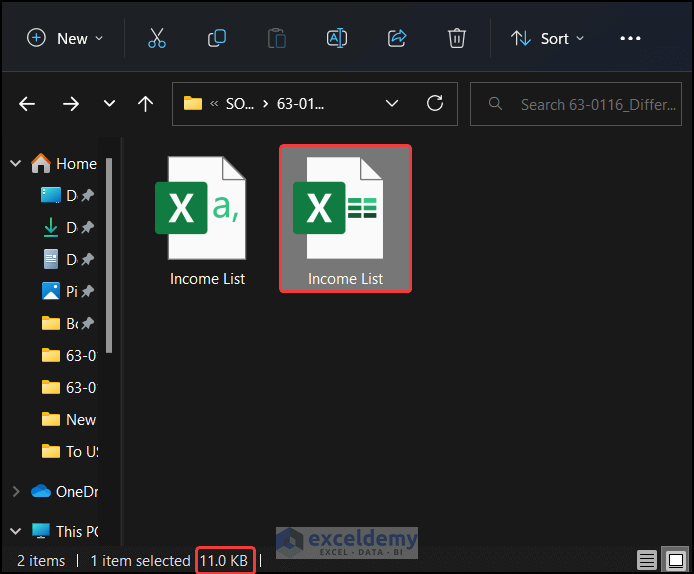
Task: Click the 2 items status text
Action: (x=41, y=561)
